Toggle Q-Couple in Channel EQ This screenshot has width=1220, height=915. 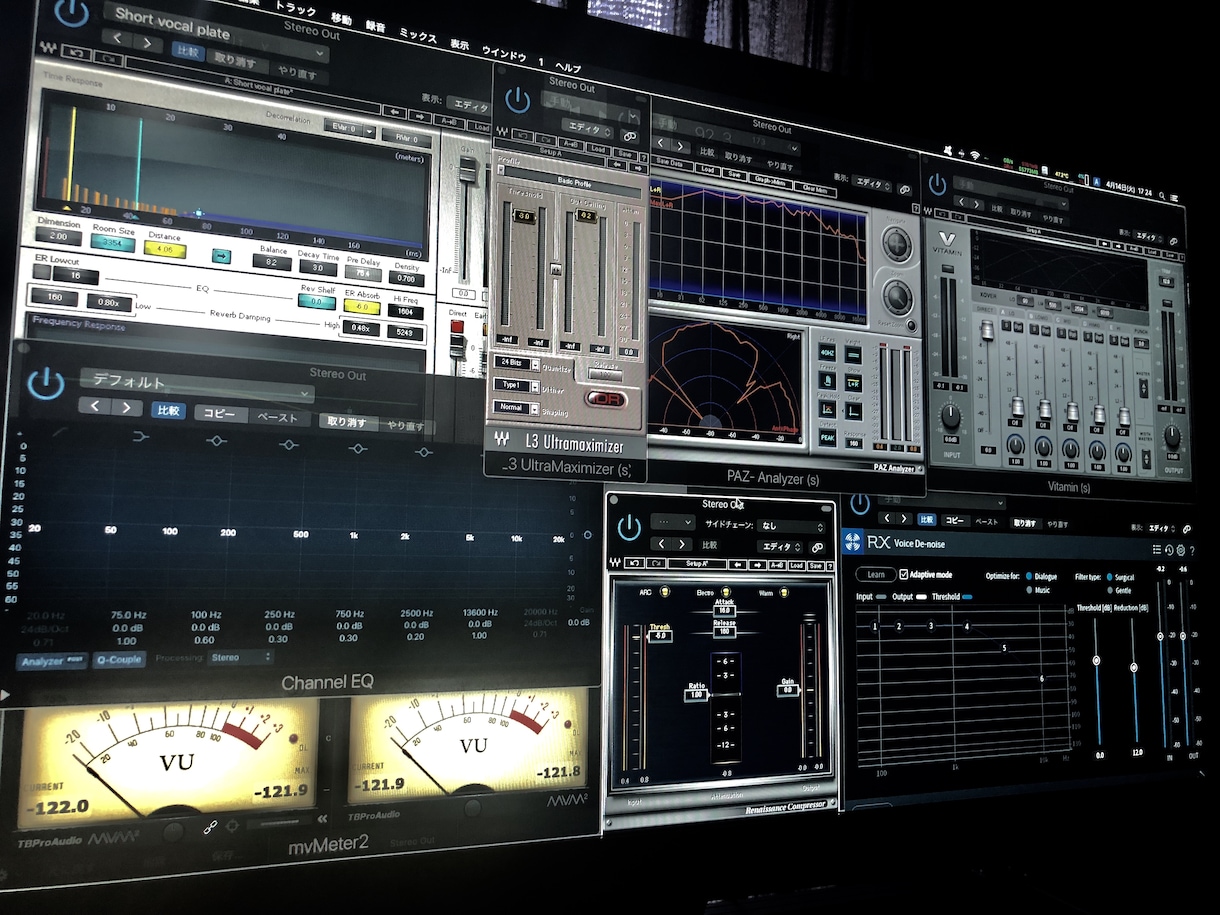pyautogui.click(x=119, y=660)
